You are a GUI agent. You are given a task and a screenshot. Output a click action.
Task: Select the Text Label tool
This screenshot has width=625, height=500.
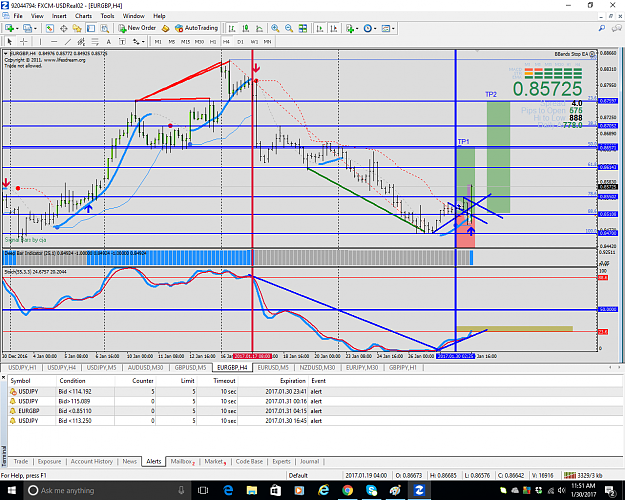(122, 41)
